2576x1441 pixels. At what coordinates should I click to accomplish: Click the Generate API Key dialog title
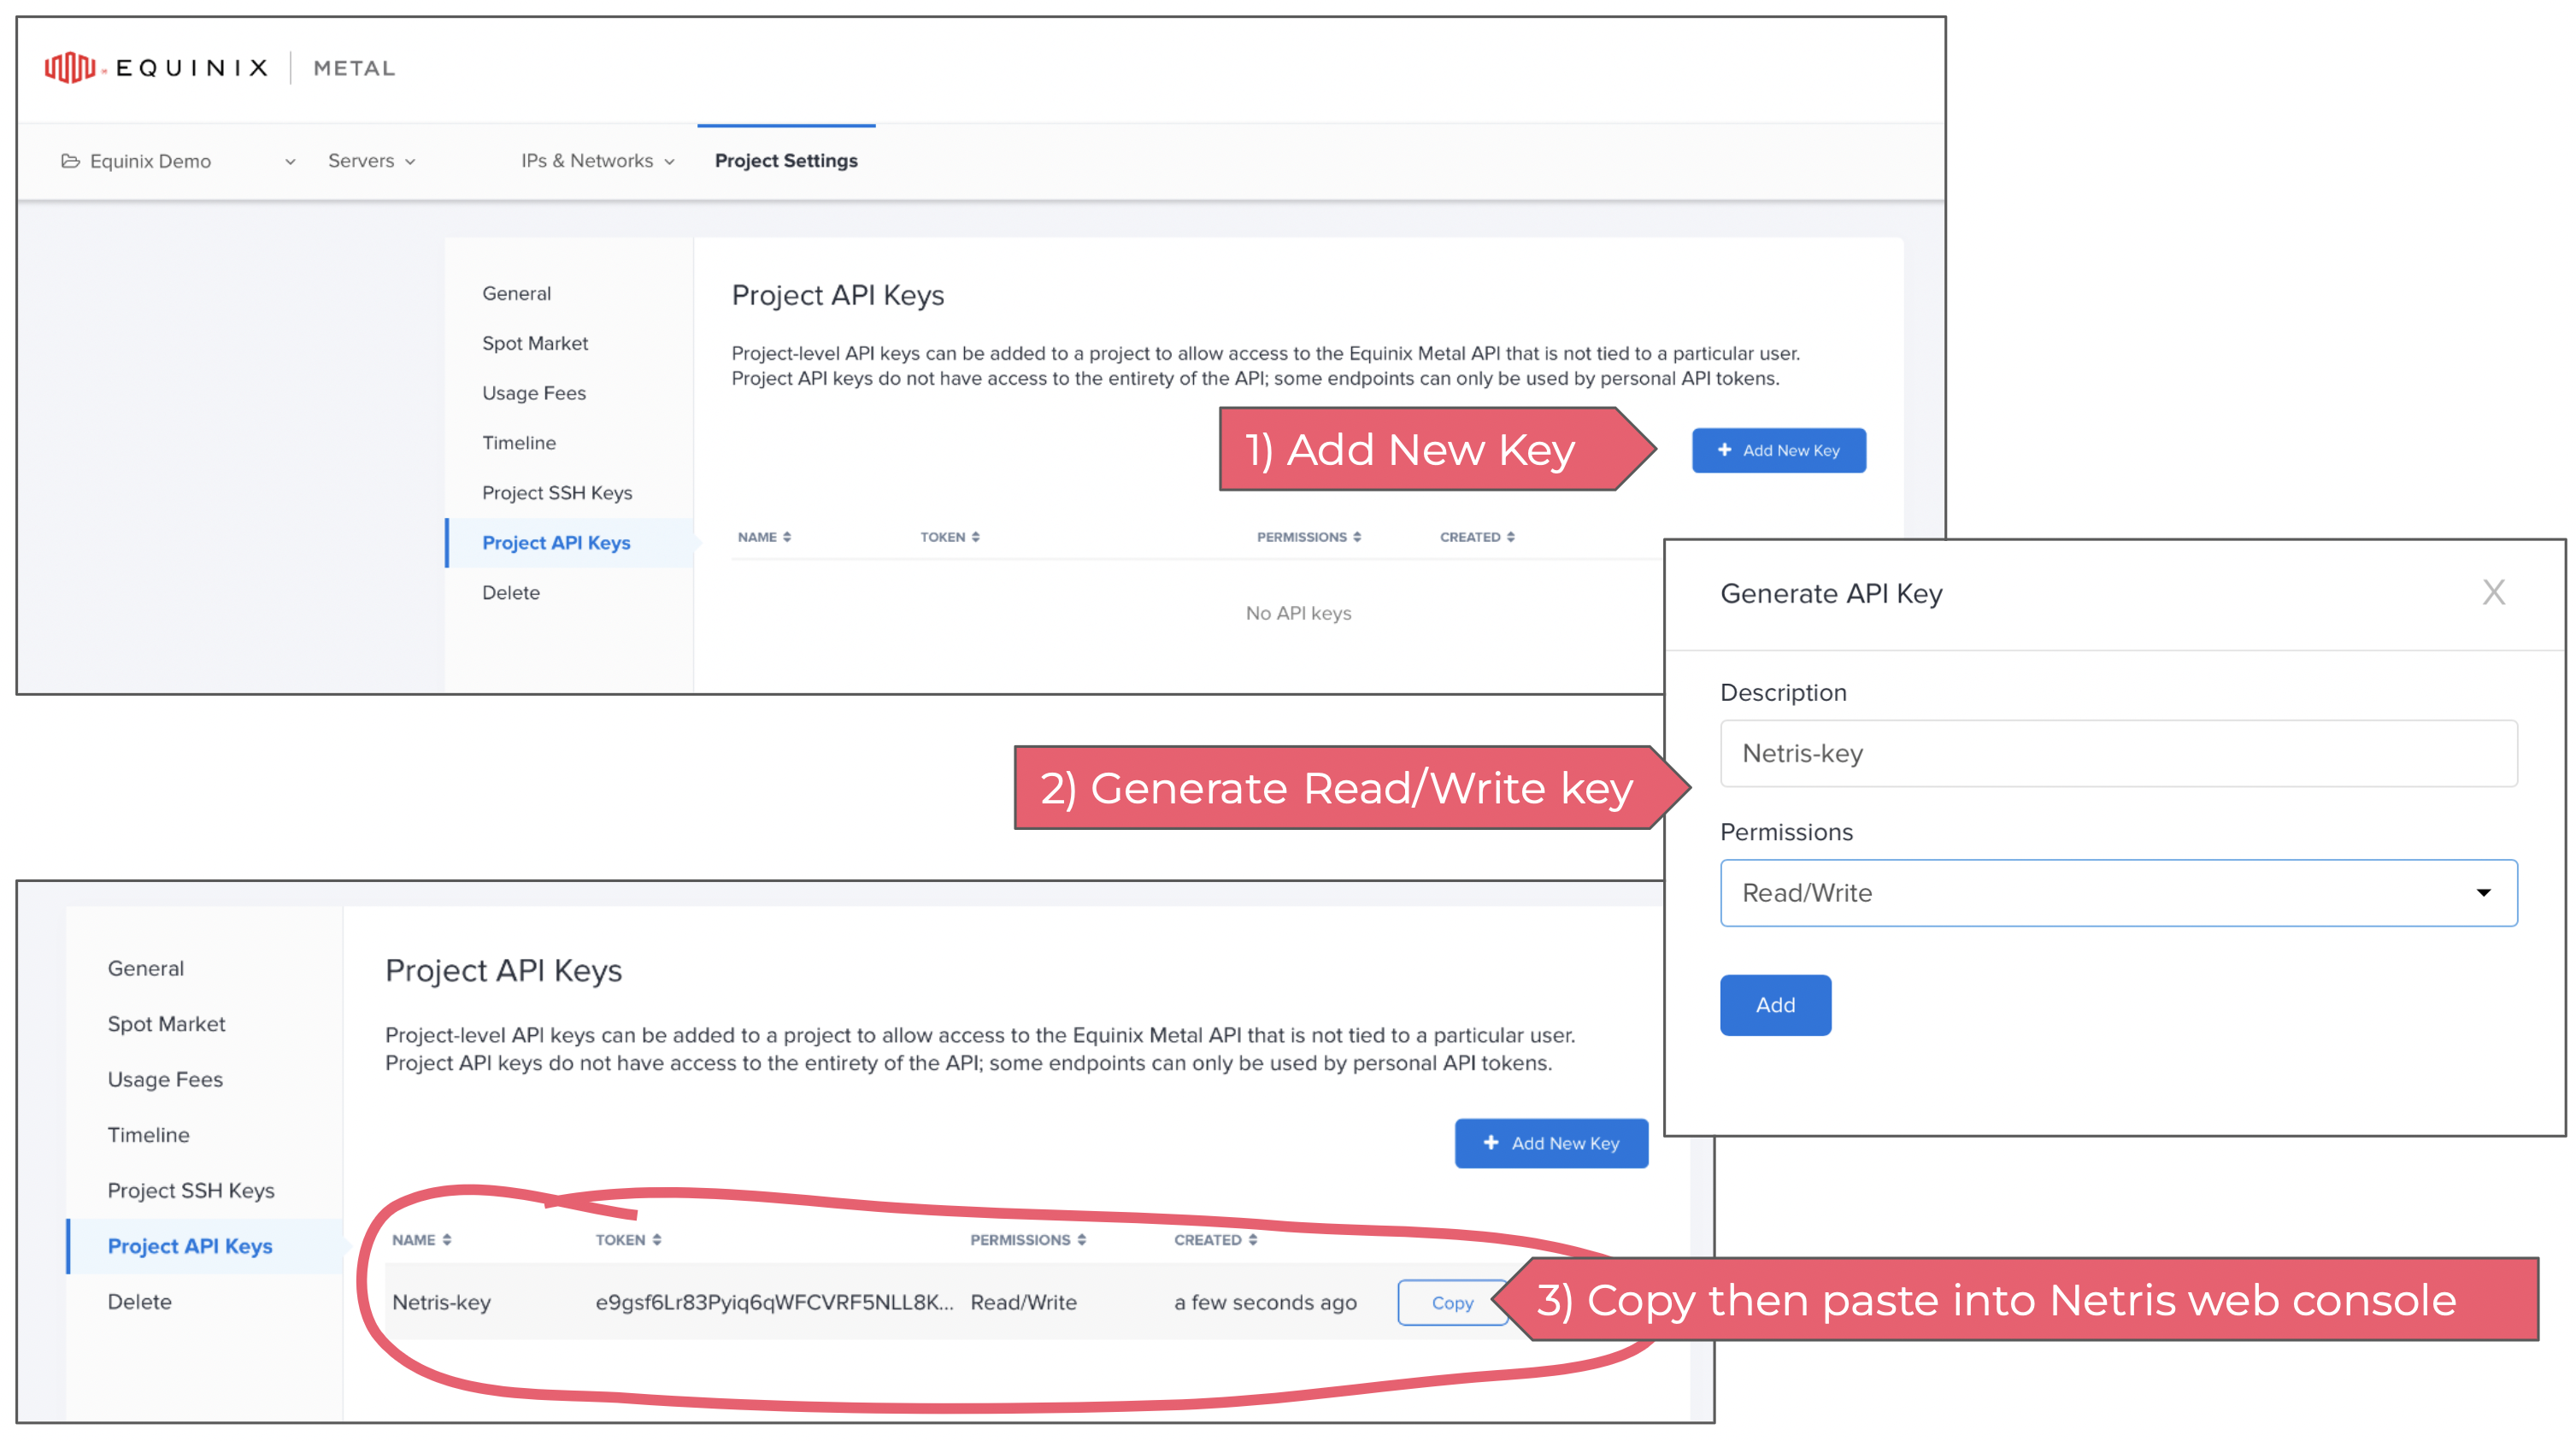[1832, 593]
